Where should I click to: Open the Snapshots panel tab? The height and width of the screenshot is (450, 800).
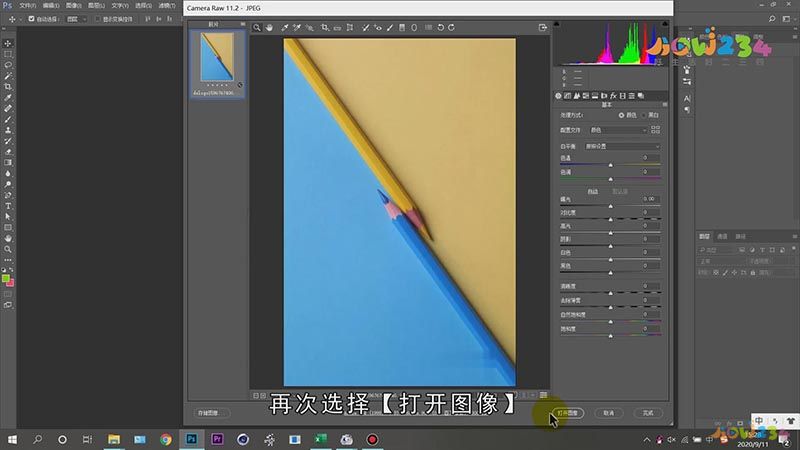641,96
